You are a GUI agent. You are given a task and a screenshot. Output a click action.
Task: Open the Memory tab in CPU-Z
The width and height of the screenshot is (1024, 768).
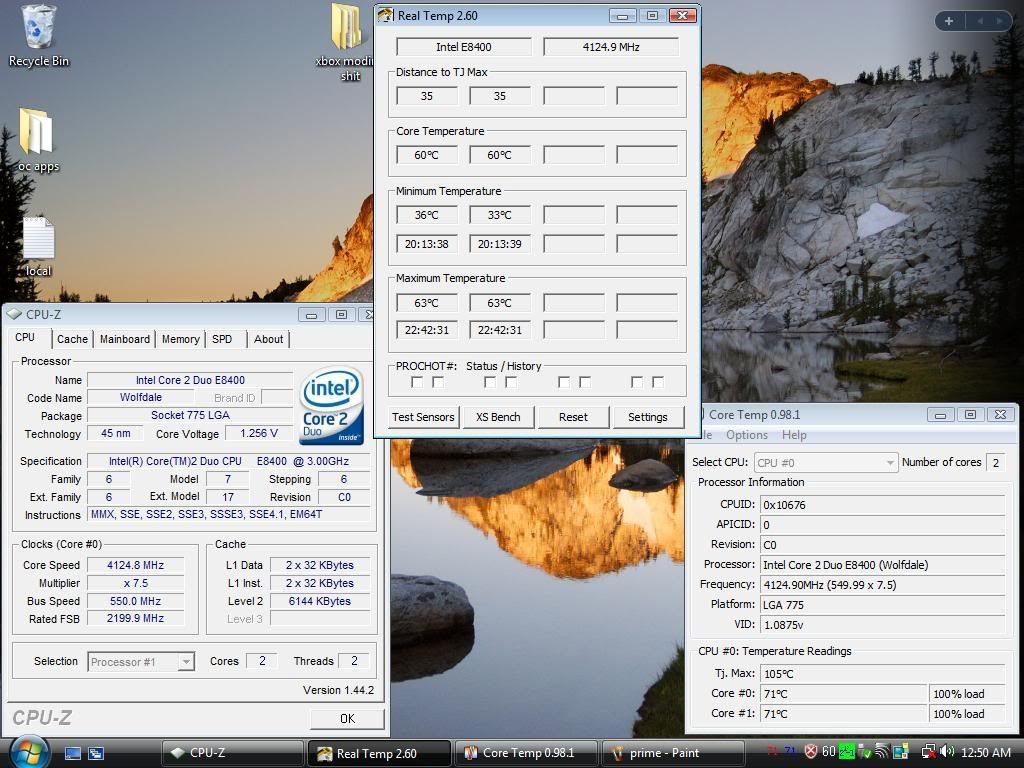[x=181, y=339]
